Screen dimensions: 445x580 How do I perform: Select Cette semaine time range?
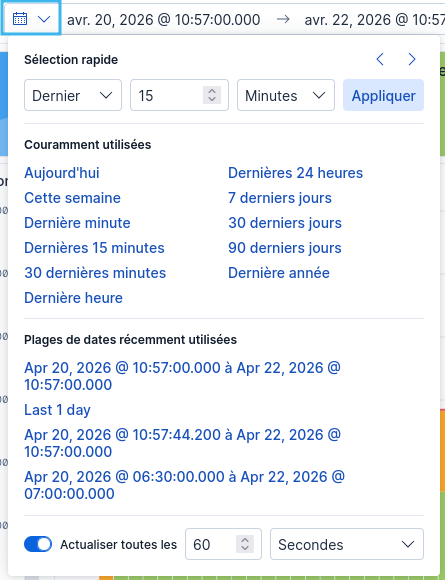click(x=73, y=198)
